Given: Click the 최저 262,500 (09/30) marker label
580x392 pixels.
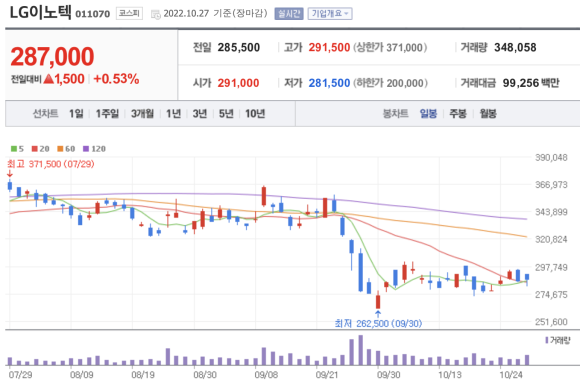Looking at the screenshot, I should [378, 324].
